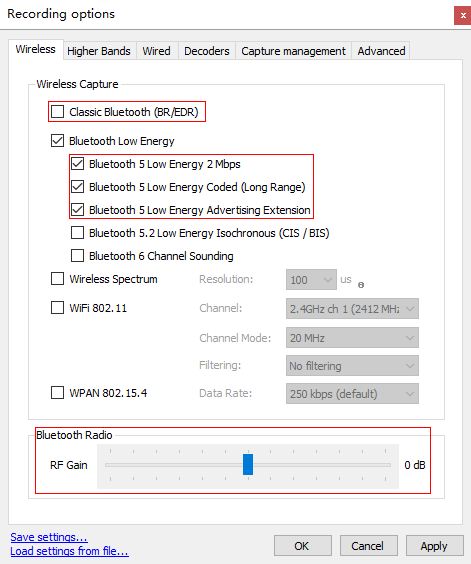Click the RF Gain slider handle
This screenshot has height=564, width=471.
248,464
